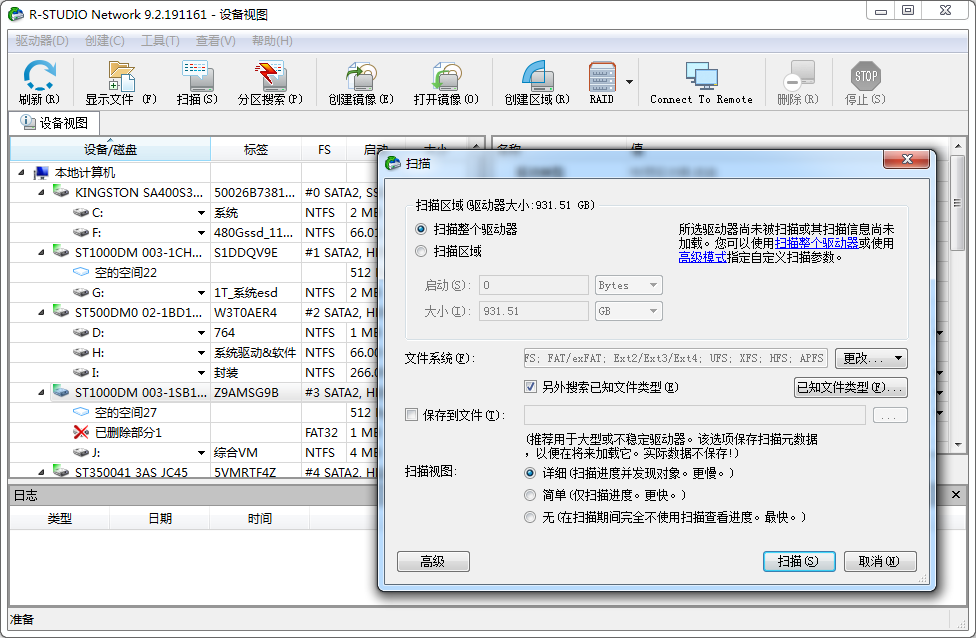Open Known File Types (已知文件类型) button
Image resolution: width=976 pixels, height=638 pixels.
point(850,387)
